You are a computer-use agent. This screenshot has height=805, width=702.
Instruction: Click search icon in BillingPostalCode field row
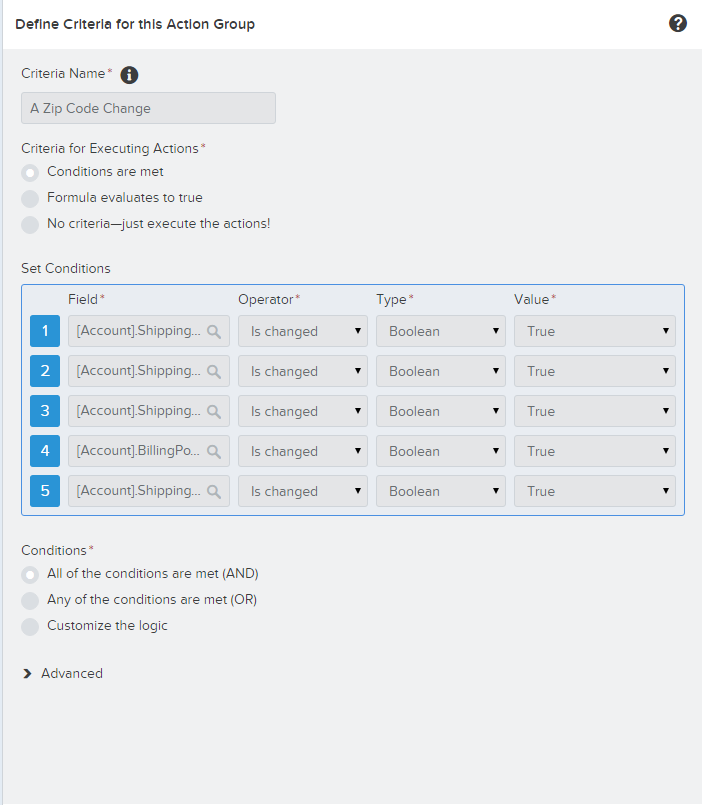click(x=214, y=451)
